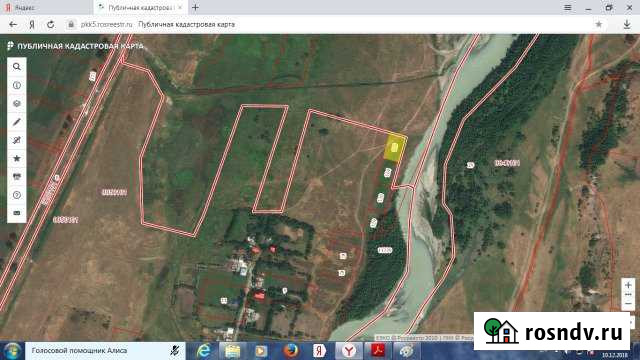This screenshot has width=640, height=360.
Task: Open a new browser tab
Action: [x=196, y=7]
